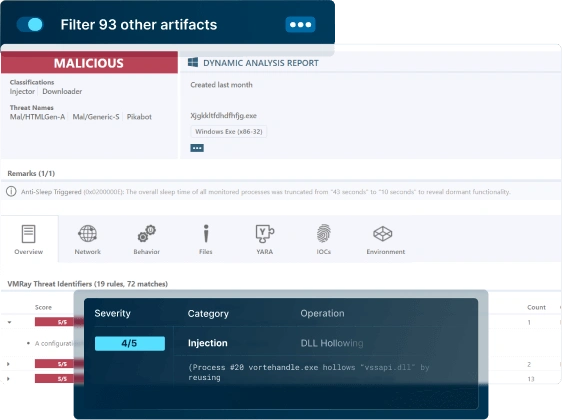Image resolution: width=562 pixels, height=420 pixels.
Task: Click the Severity column header
Action: pos(113,313)
